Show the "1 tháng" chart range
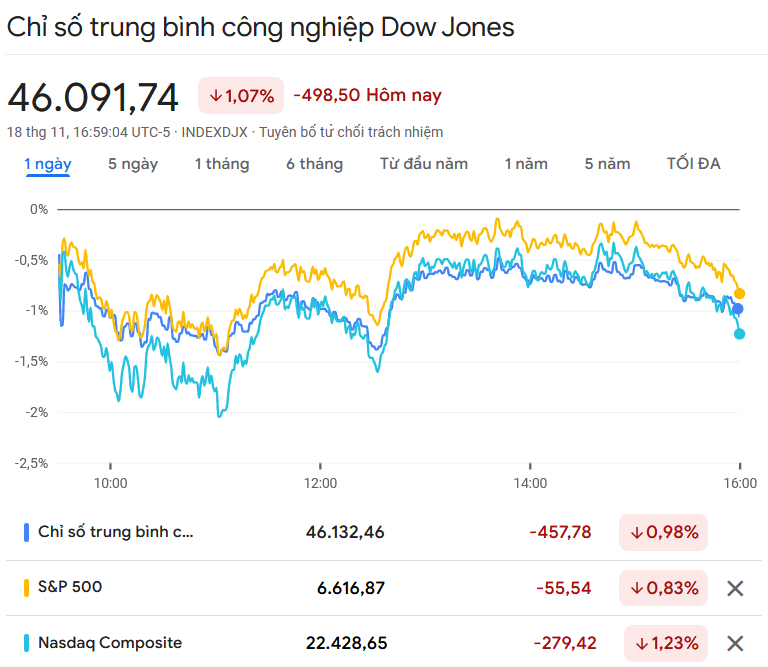 (222, 164)
